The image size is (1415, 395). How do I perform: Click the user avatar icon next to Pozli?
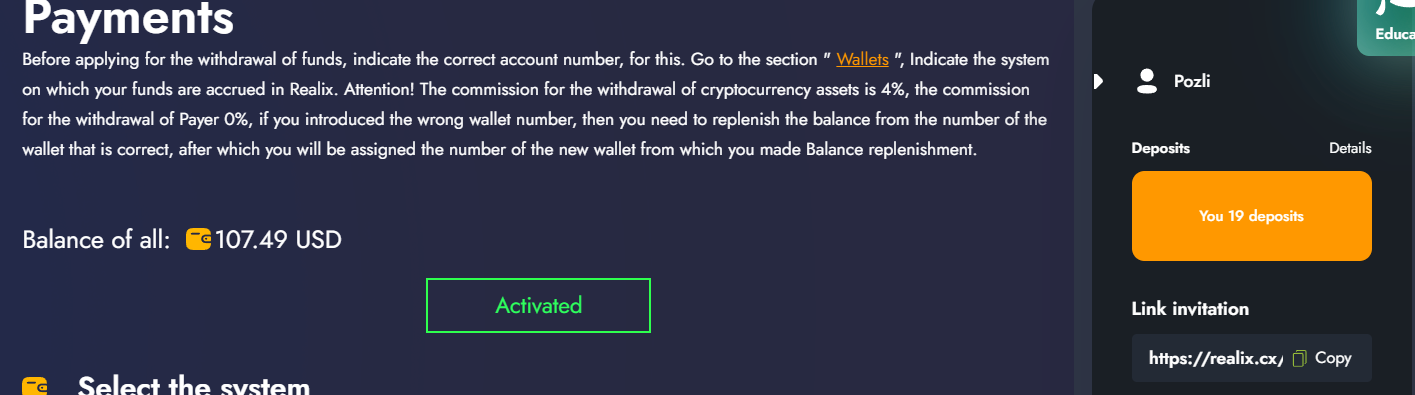coord(1147,81)
